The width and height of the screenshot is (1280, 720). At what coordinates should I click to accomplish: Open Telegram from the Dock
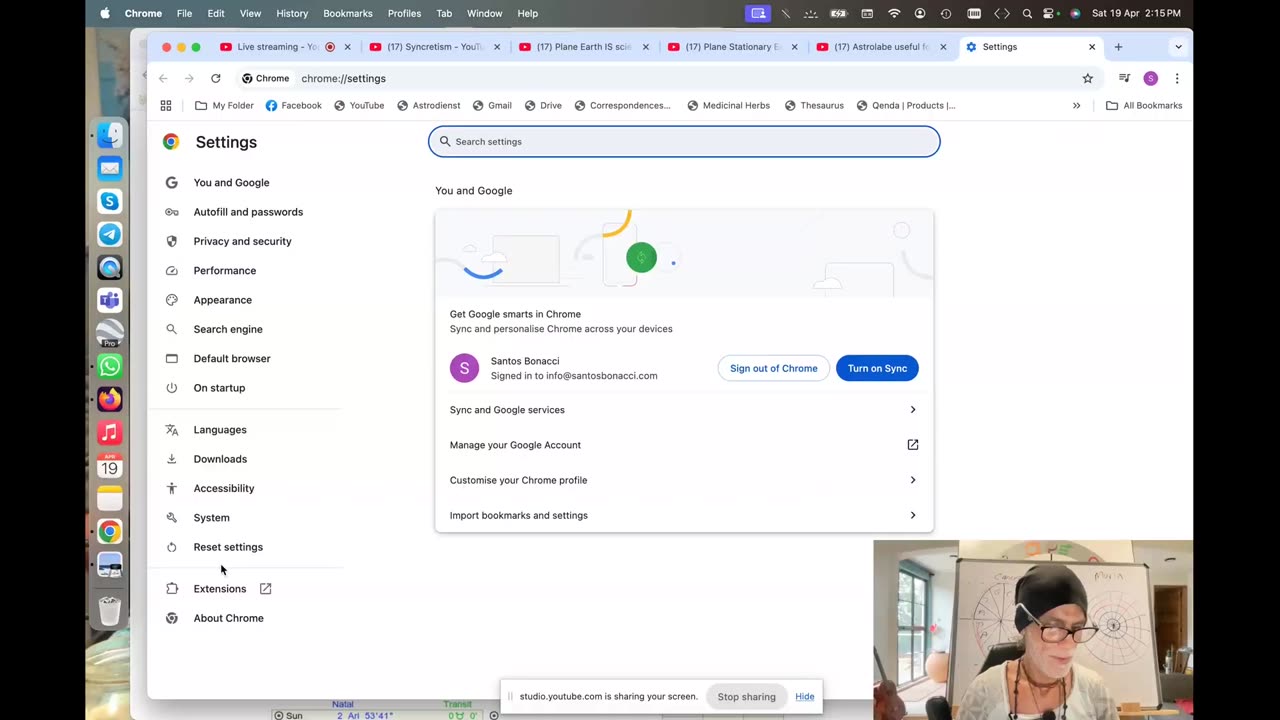(x=110, y=234)
